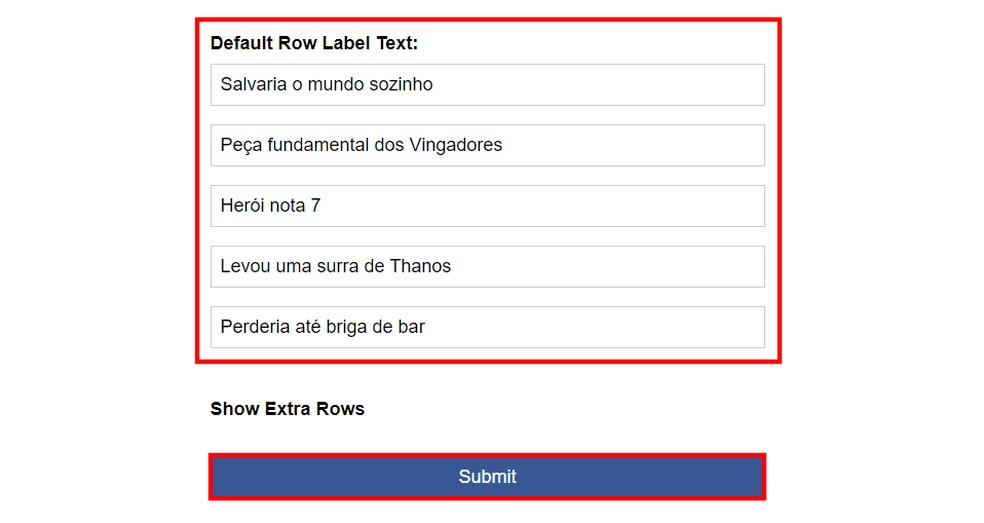984x523 pixels.
Task: Focus the 'Perderia até briga de bar' input
Action: [x=487, y=327]
